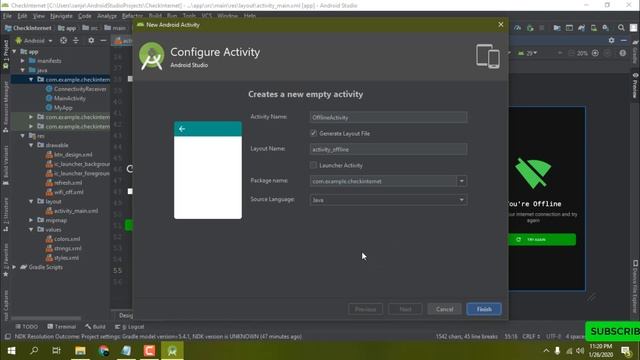Open the Edit menu
The image size is (640, 360).
pyautogui.click(x=22, y=16)
